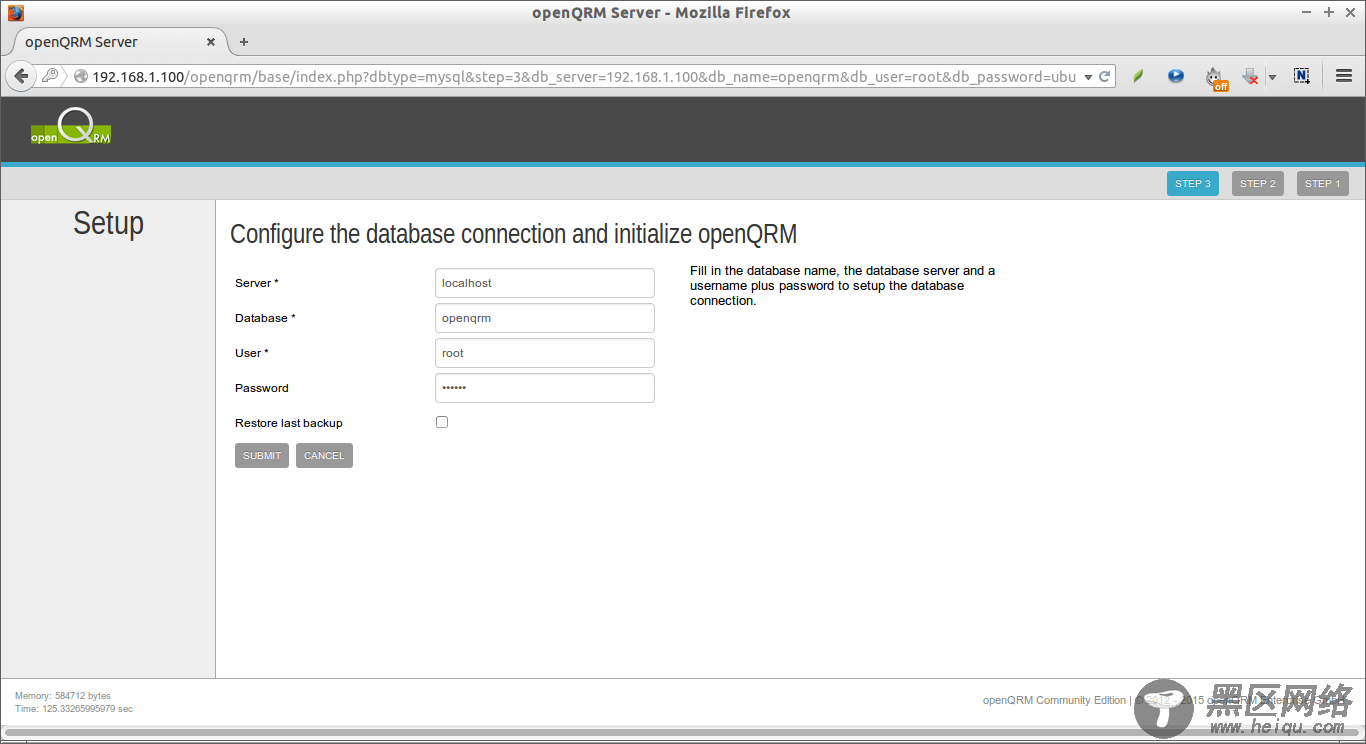This screenshot has height=744, width=1366.
Task: Click the URL address bar
Action: coord(584,76)
